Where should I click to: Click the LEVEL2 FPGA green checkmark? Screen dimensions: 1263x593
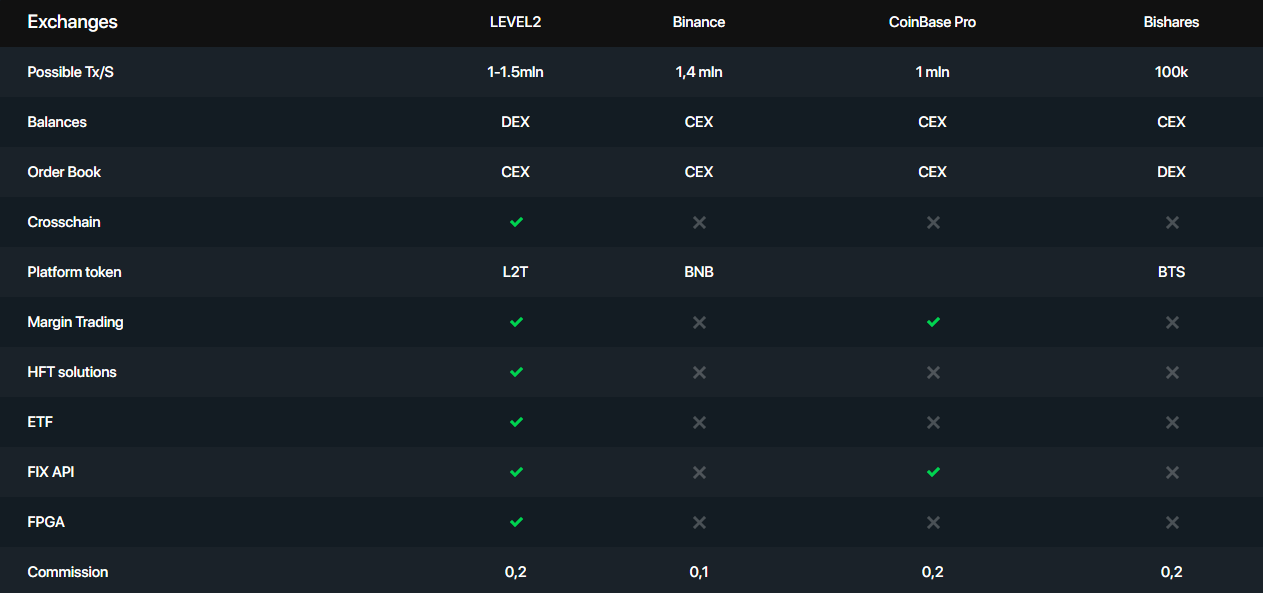pos(516,522)
